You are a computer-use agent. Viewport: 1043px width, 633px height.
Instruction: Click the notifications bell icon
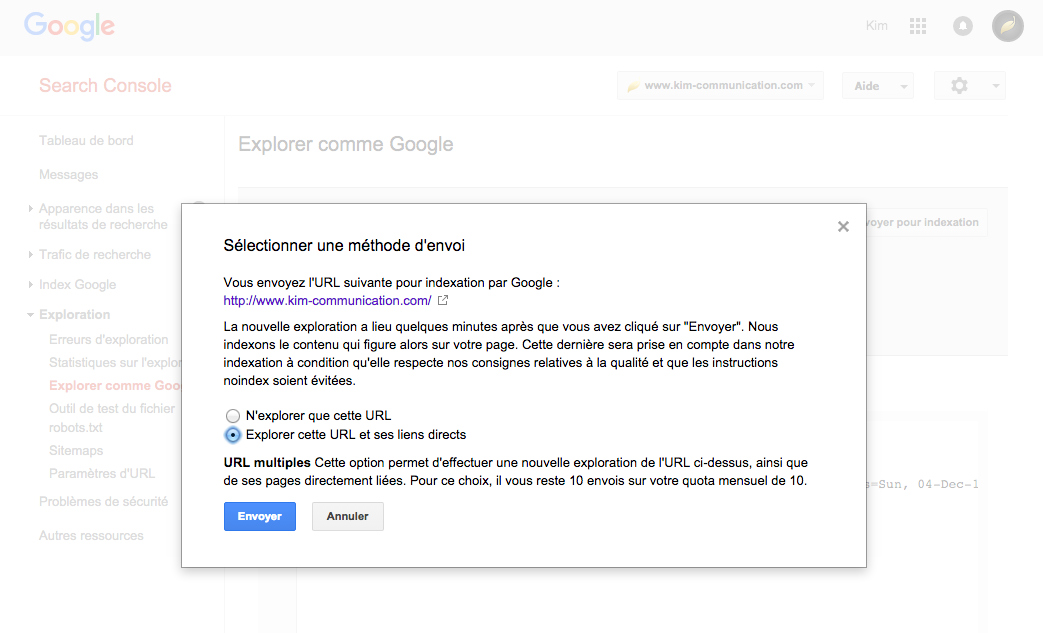(963, 27)
